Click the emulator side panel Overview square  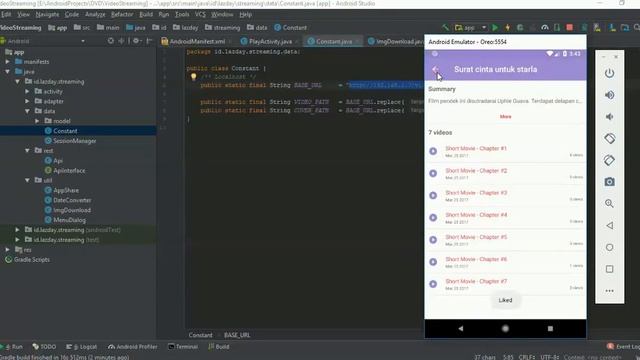tap(609, 269)
